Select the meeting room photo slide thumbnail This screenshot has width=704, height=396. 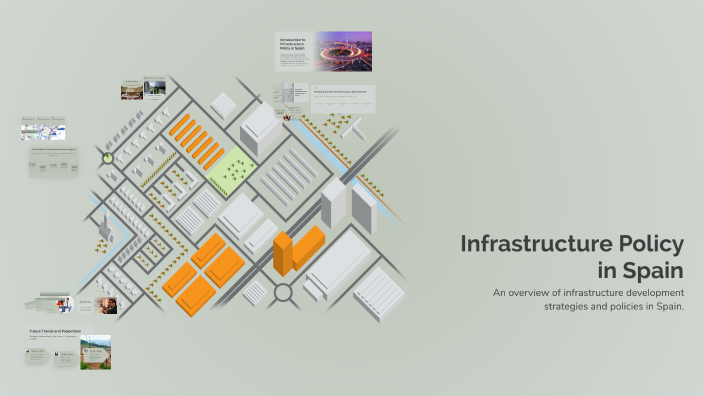(132, 90)
